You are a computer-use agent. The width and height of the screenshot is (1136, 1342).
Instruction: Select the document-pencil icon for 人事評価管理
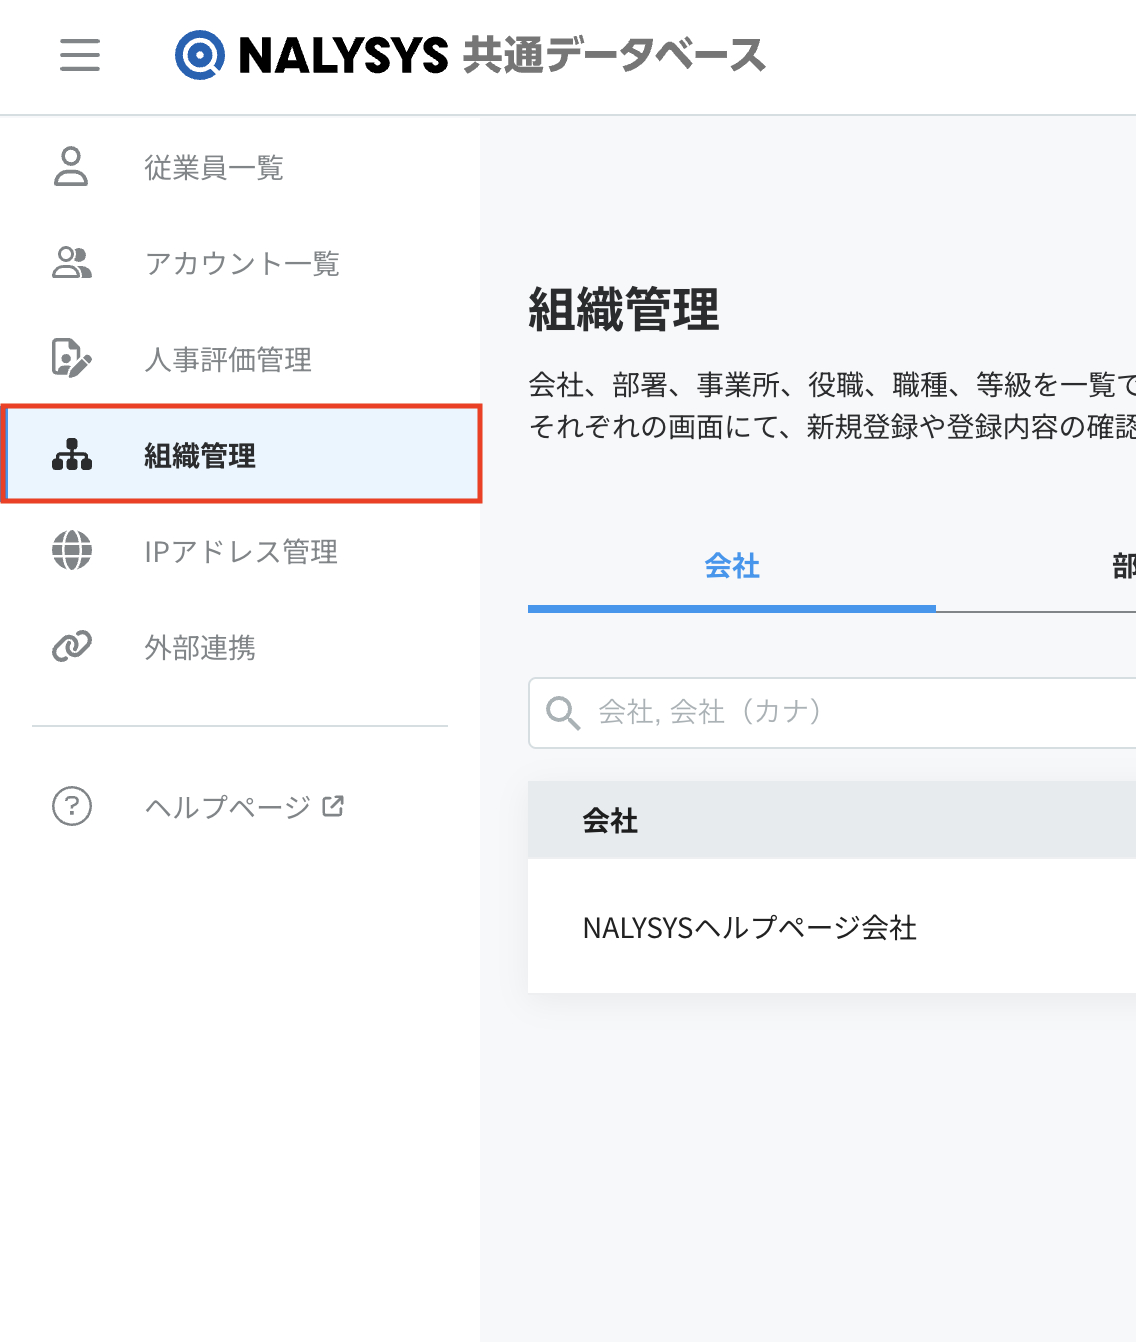pos(71,359)
